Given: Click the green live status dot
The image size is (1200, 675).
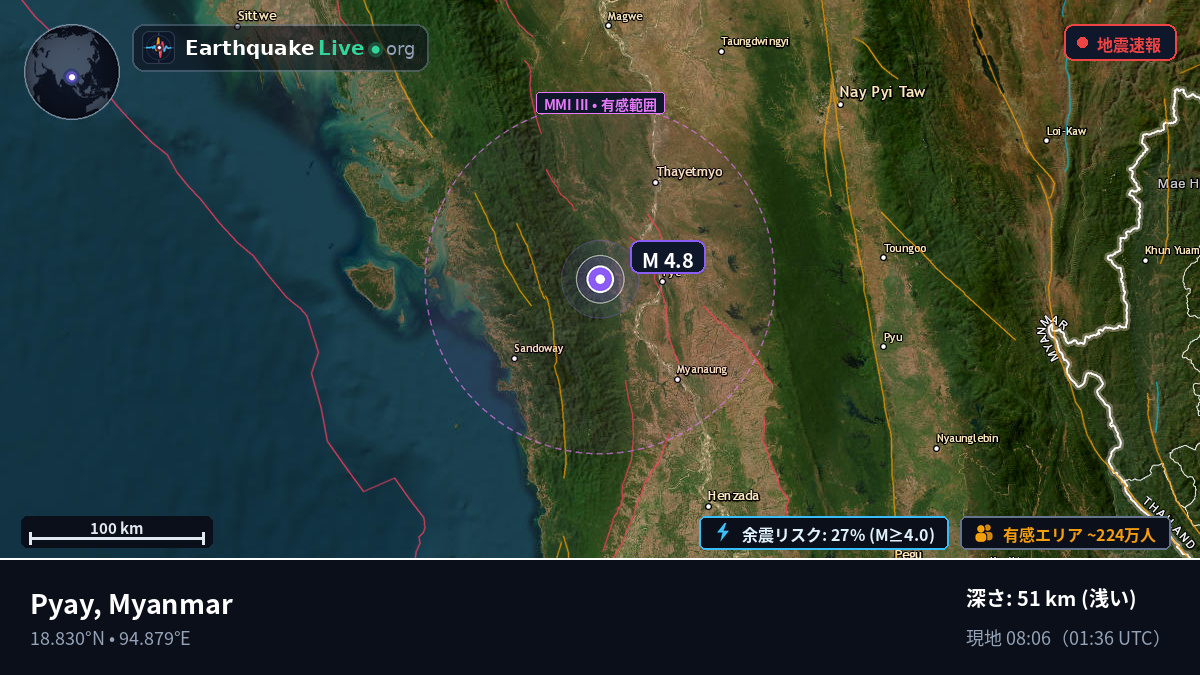Looking at the screenshot, I should point(375,49).
